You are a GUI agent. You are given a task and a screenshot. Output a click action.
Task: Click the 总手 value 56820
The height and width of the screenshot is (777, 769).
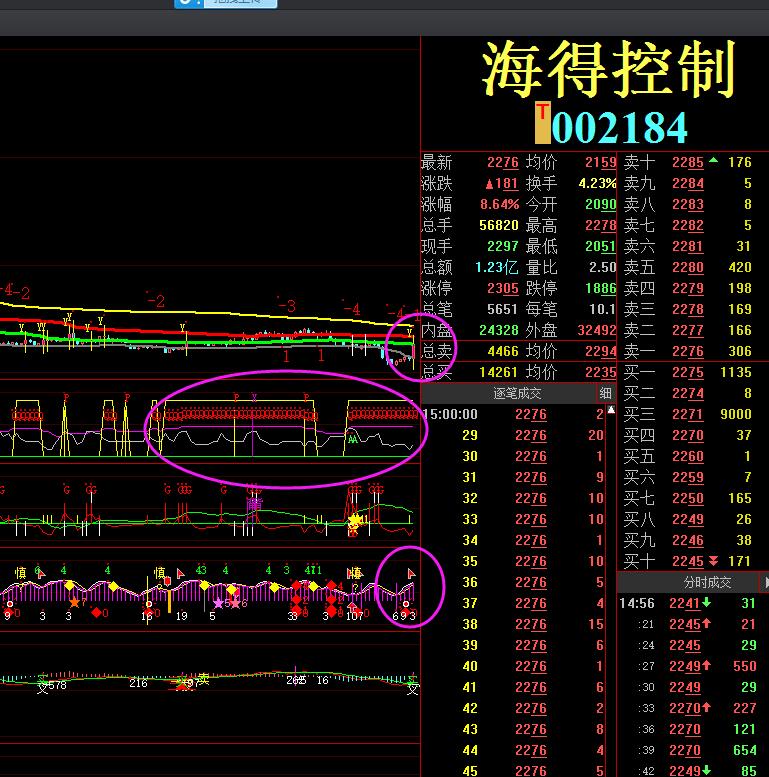pyautogui.click(x=498, y=225)
